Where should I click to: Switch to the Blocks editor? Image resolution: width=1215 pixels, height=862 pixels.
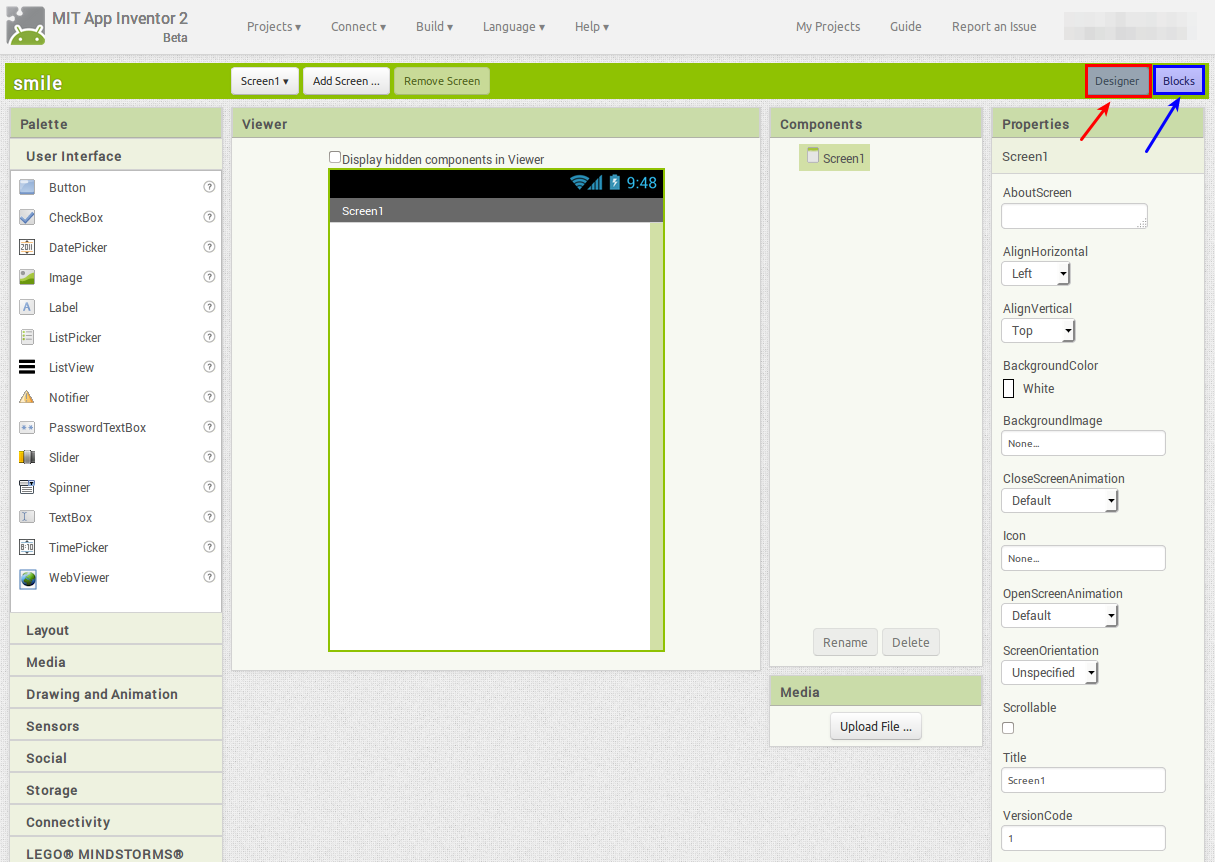1178,80
